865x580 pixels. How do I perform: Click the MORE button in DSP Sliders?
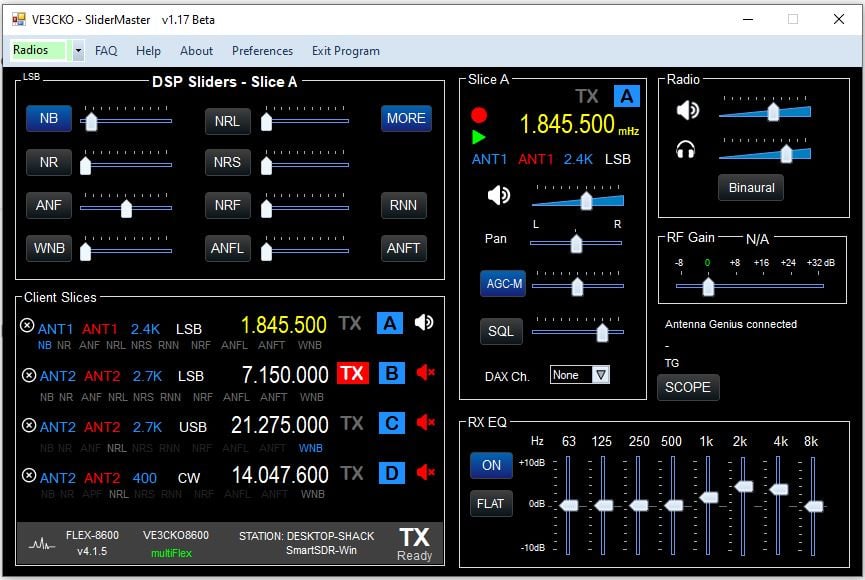406,118
